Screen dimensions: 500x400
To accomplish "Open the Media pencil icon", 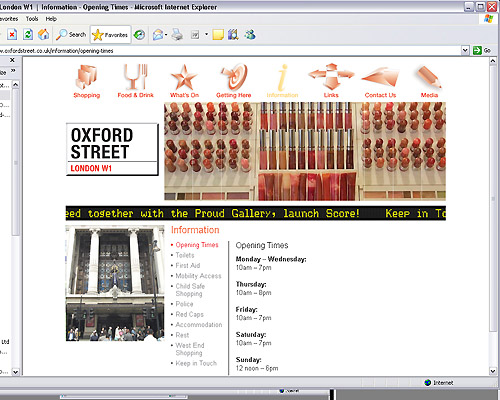I will pos(429,81).
